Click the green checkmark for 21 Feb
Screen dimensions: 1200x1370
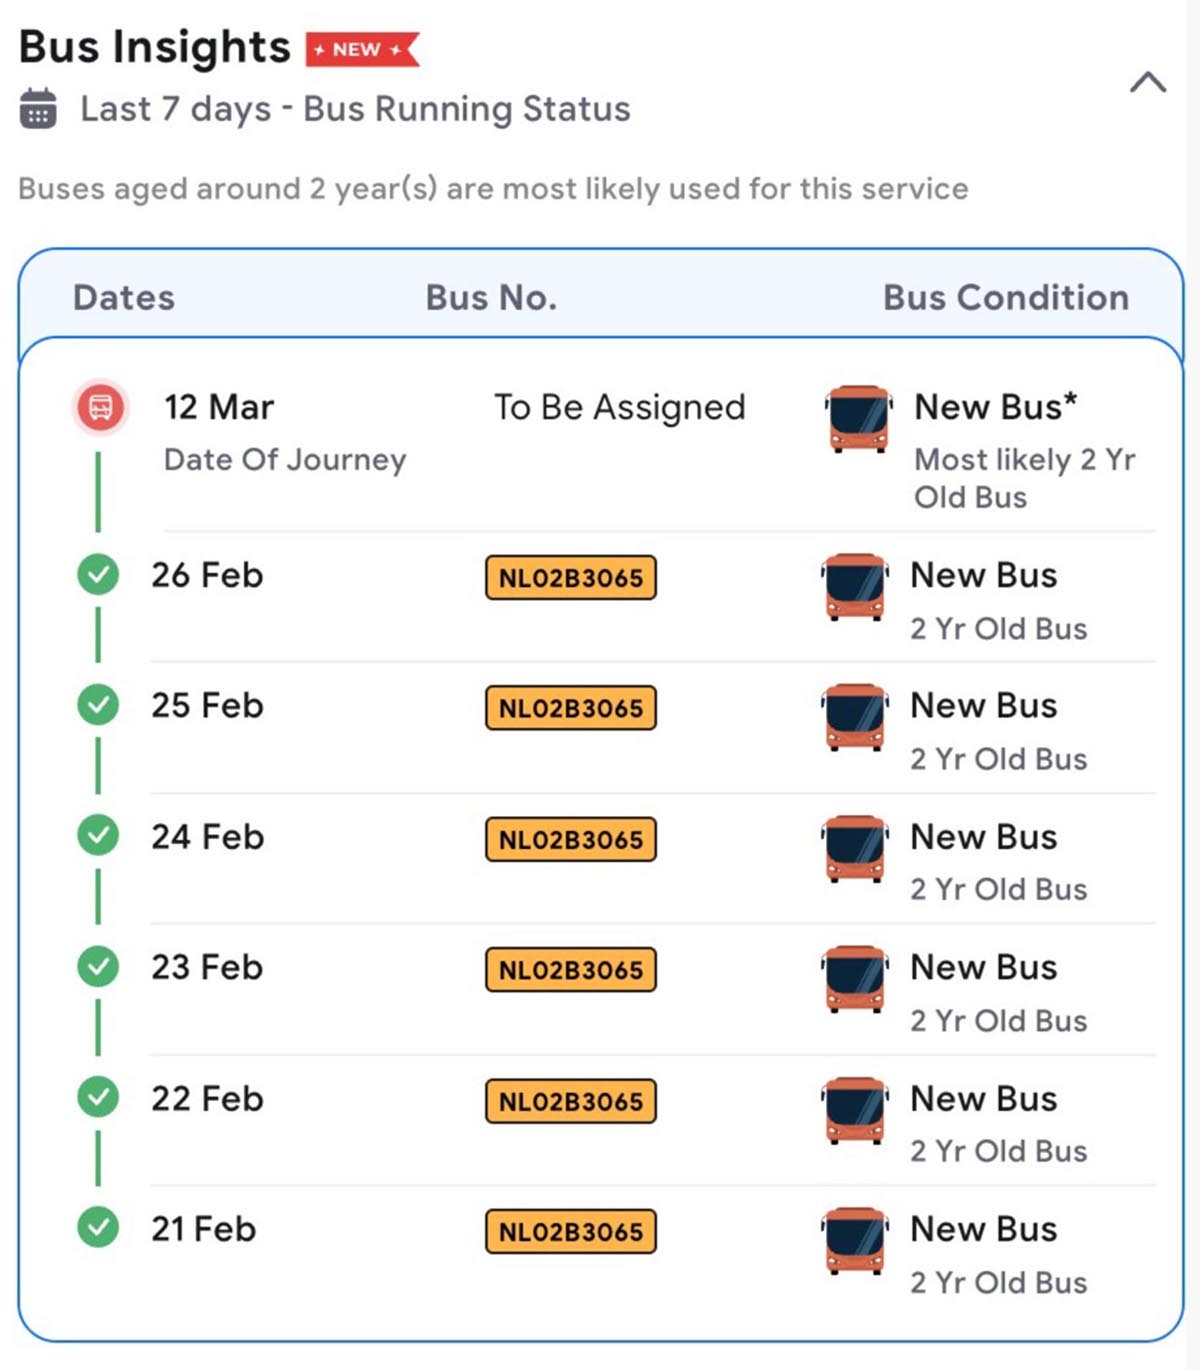tap(98, 1228)
